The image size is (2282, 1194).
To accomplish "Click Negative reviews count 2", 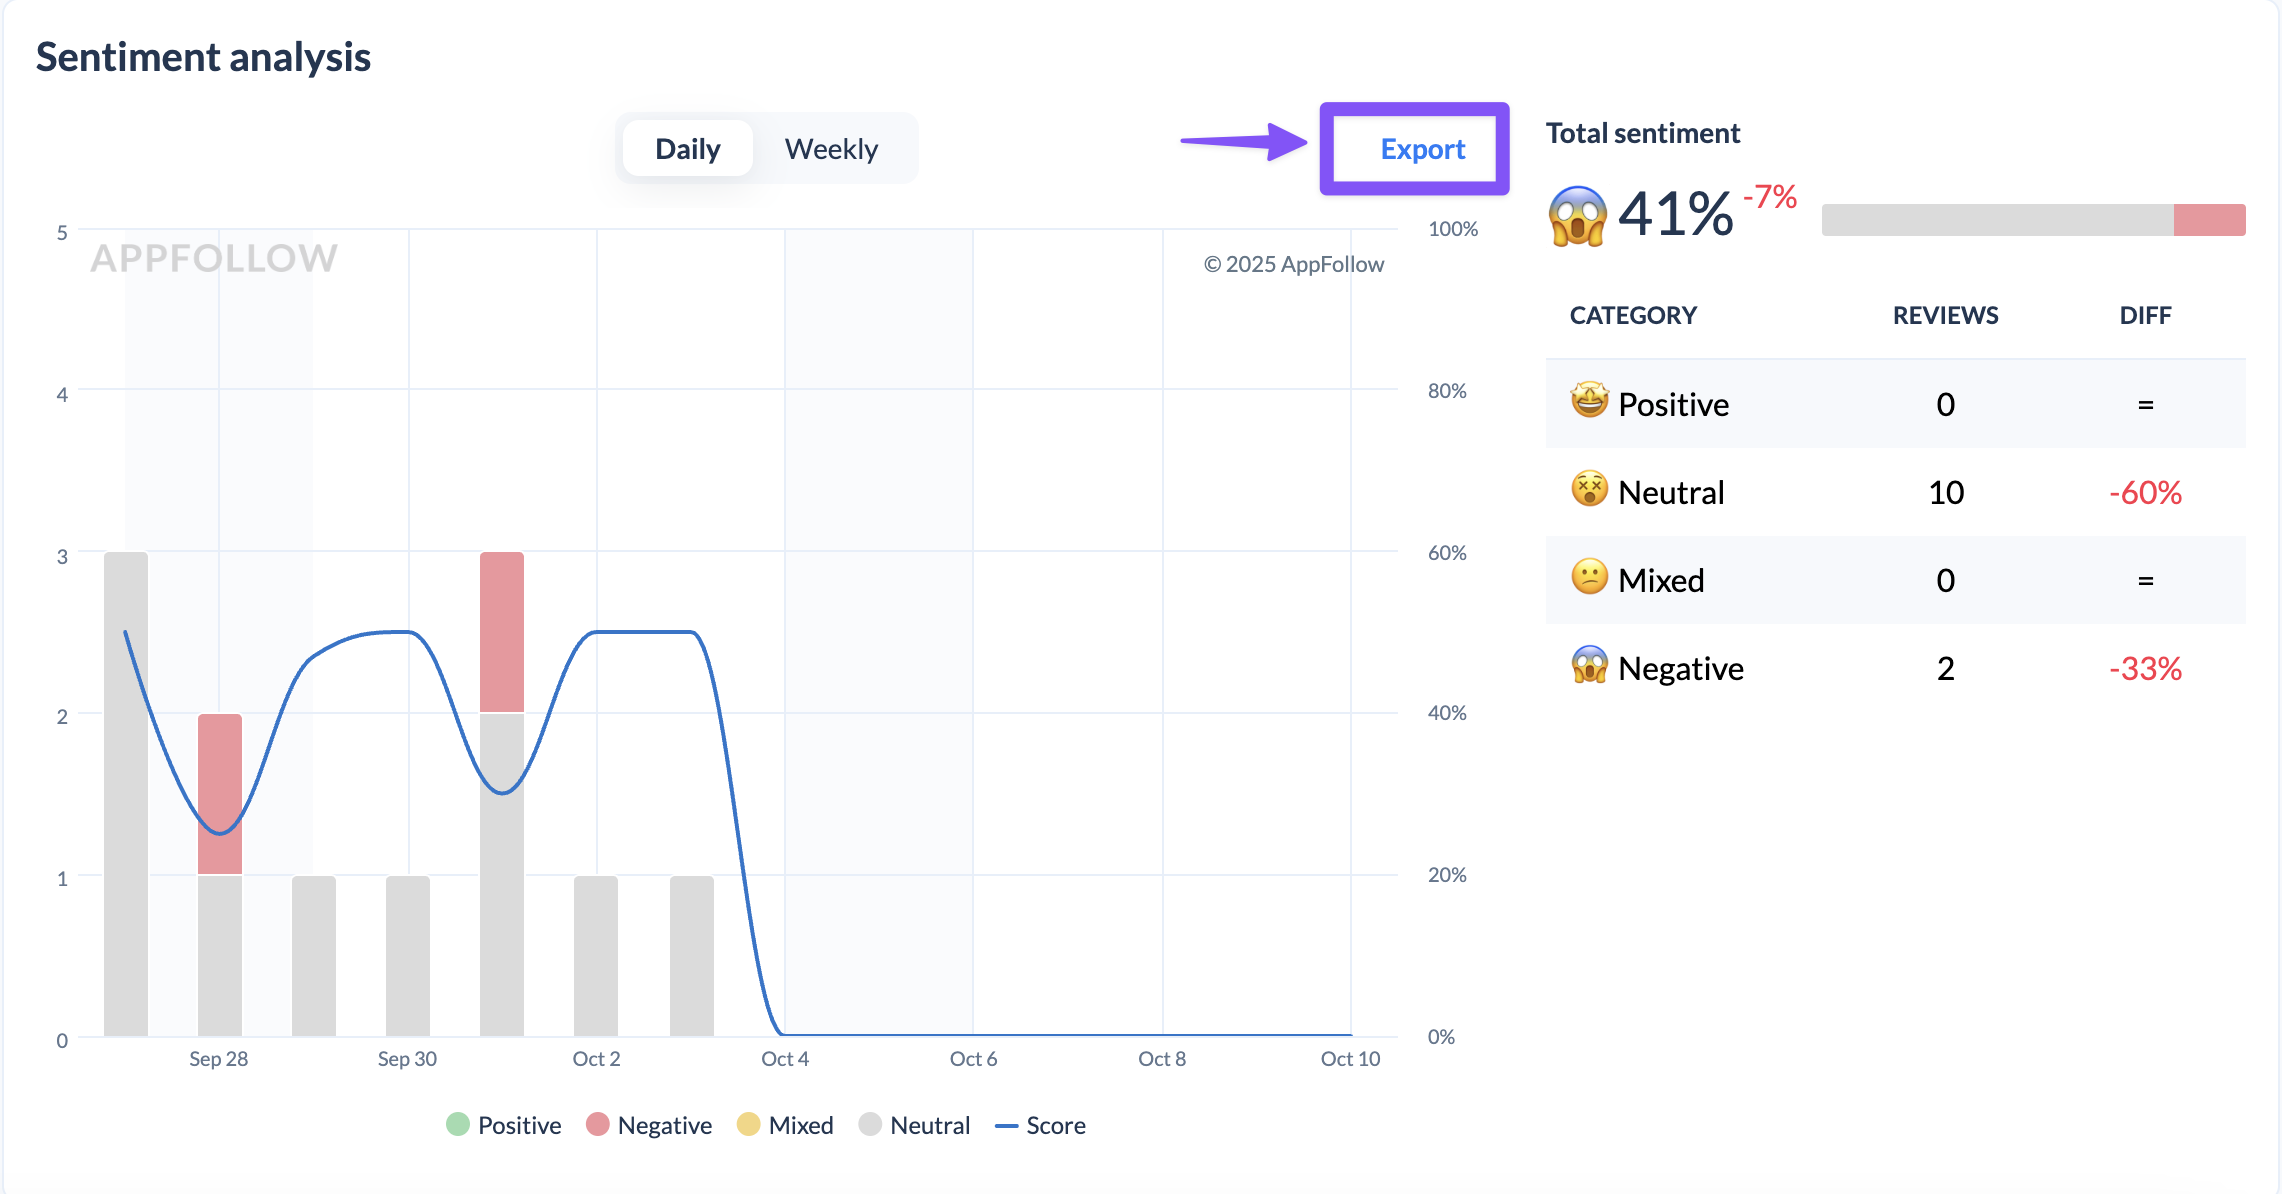I will tap(1945, 668).
